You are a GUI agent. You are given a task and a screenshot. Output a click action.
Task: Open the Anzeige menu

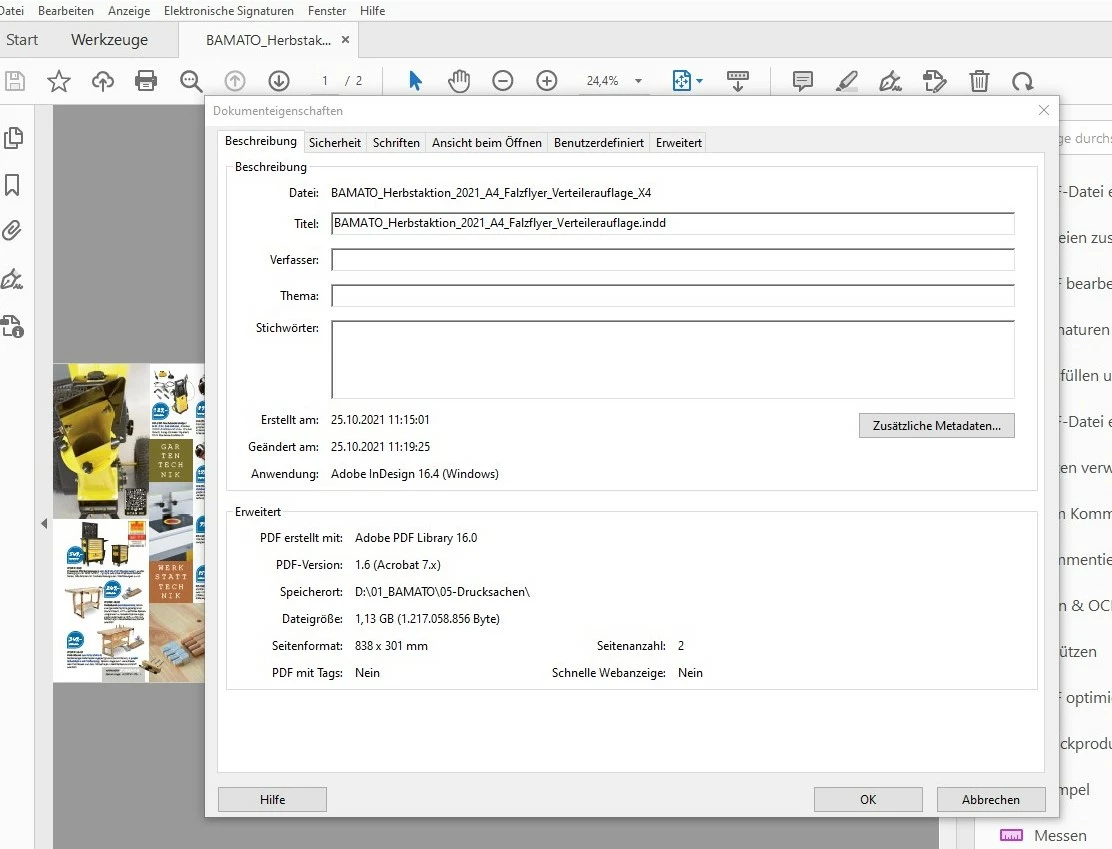click(x=129, y=11)
